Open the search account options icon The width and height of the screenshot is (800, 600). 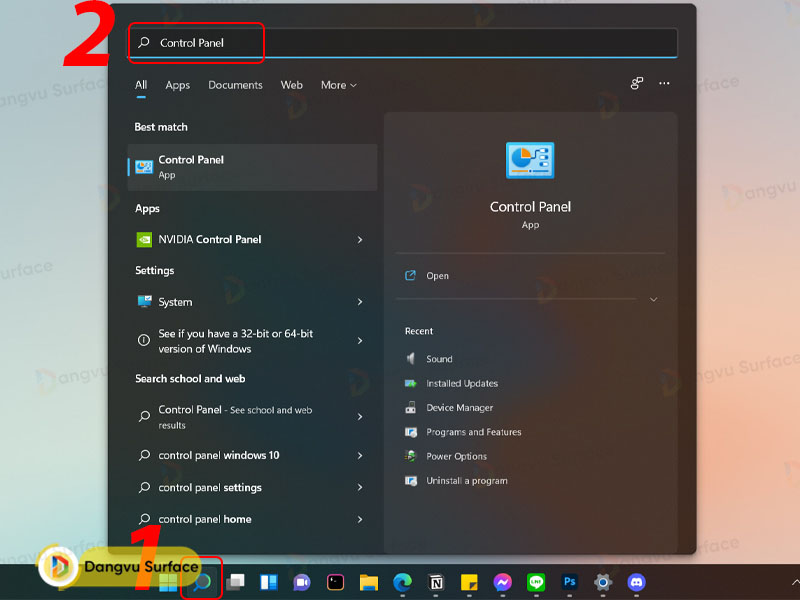tap(636, 84)
